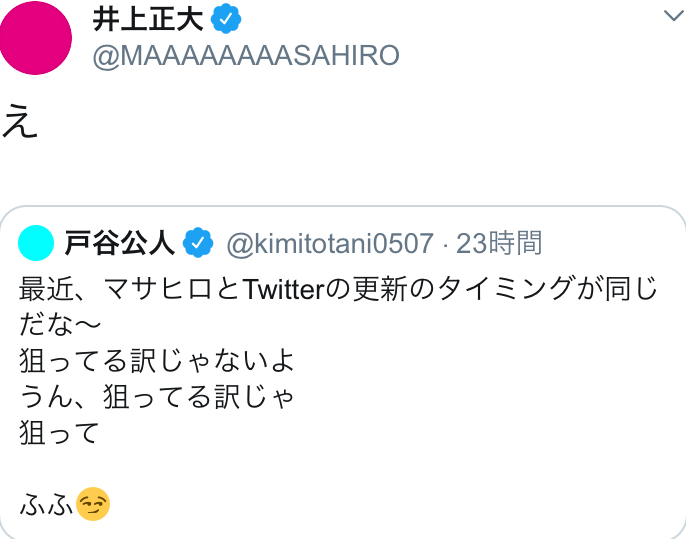Click the pink profile avatar of 井上正大
The width and height of the screenshot is (686, 539).
35,38
